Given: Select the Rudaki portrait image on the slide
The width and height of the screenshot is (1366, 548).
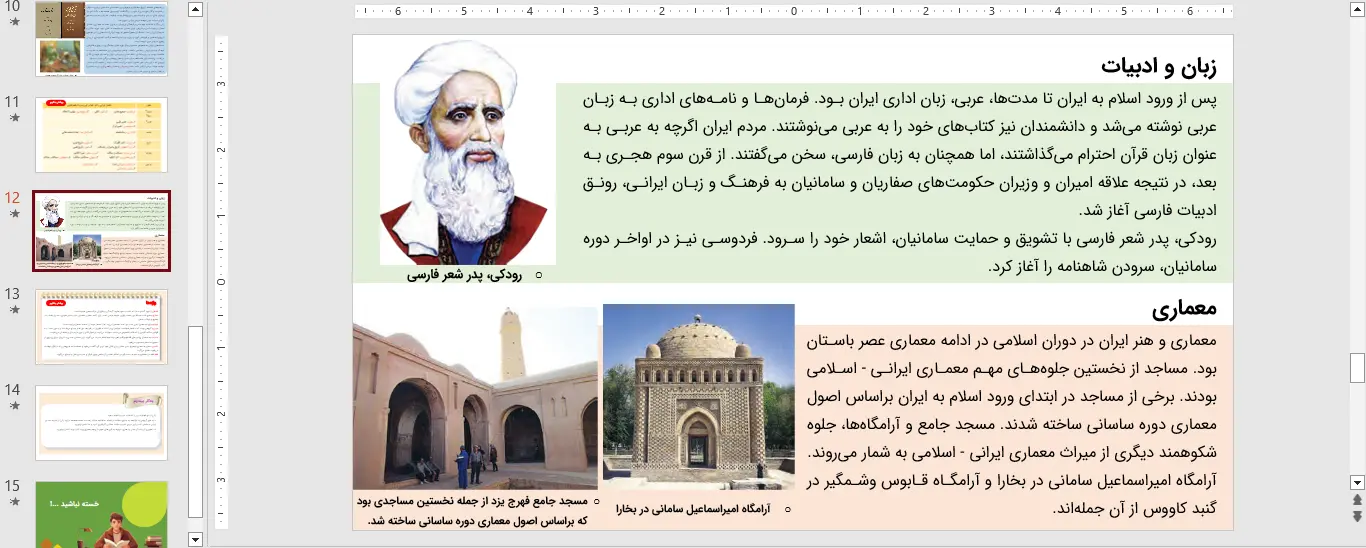Looking at the screenshot, I should coord(468,152).
